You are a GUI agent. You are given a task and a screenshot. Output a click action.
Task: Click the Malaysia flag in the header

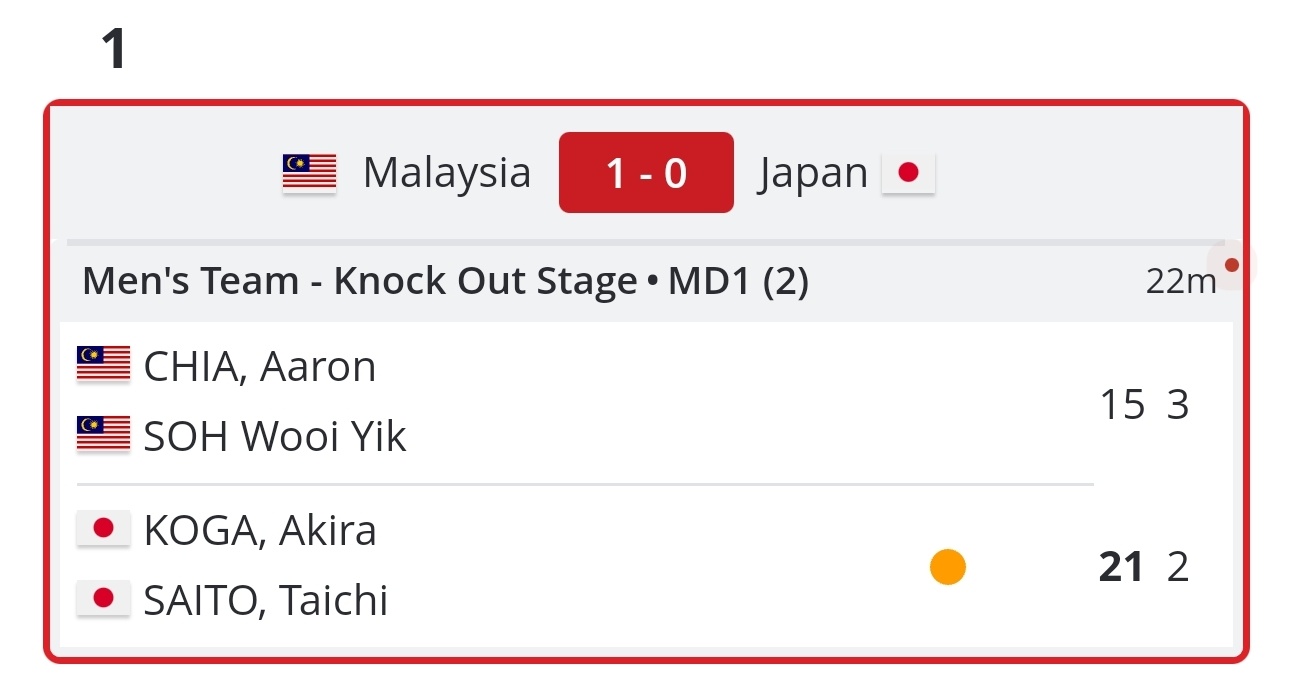[x=309, y=173]
